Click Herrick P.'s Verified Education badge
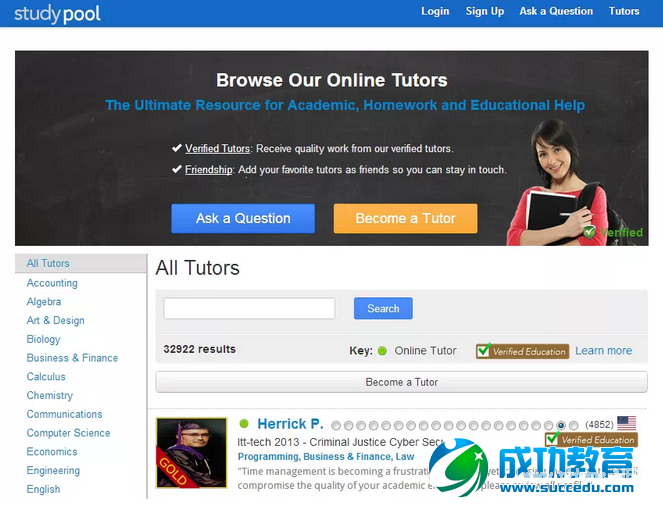663x511 pixels. pos(592,440)
